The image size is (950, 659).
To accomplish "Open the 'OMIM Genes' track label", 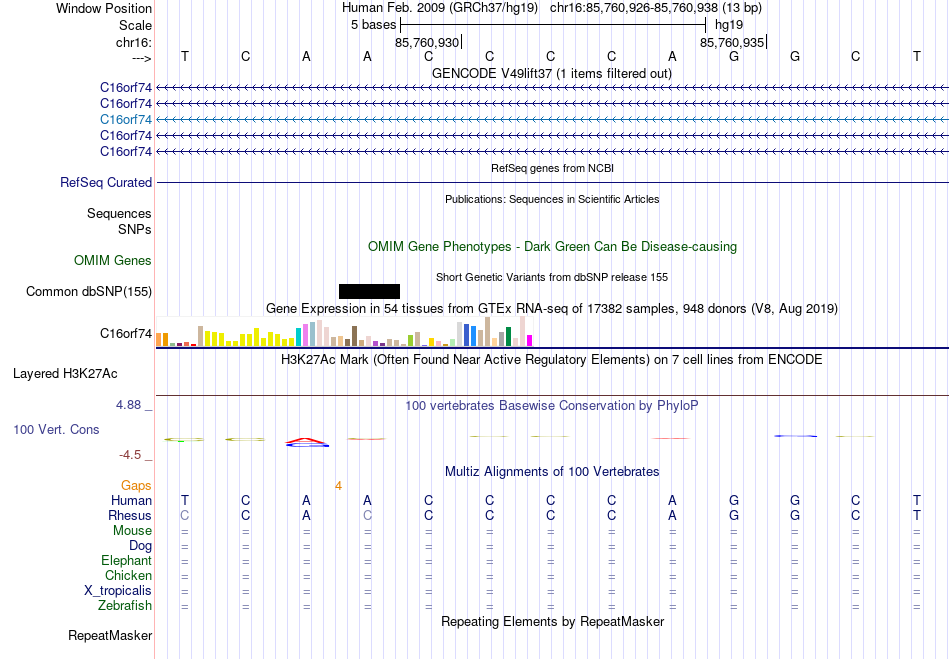I will (x=113, y=260).
